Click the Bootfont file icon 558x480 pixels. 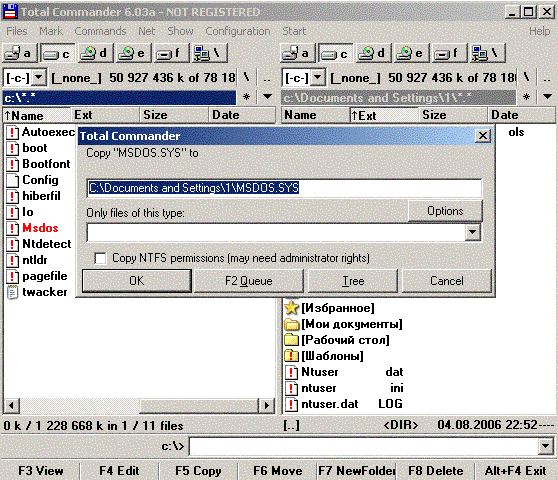tap(12, 164)
